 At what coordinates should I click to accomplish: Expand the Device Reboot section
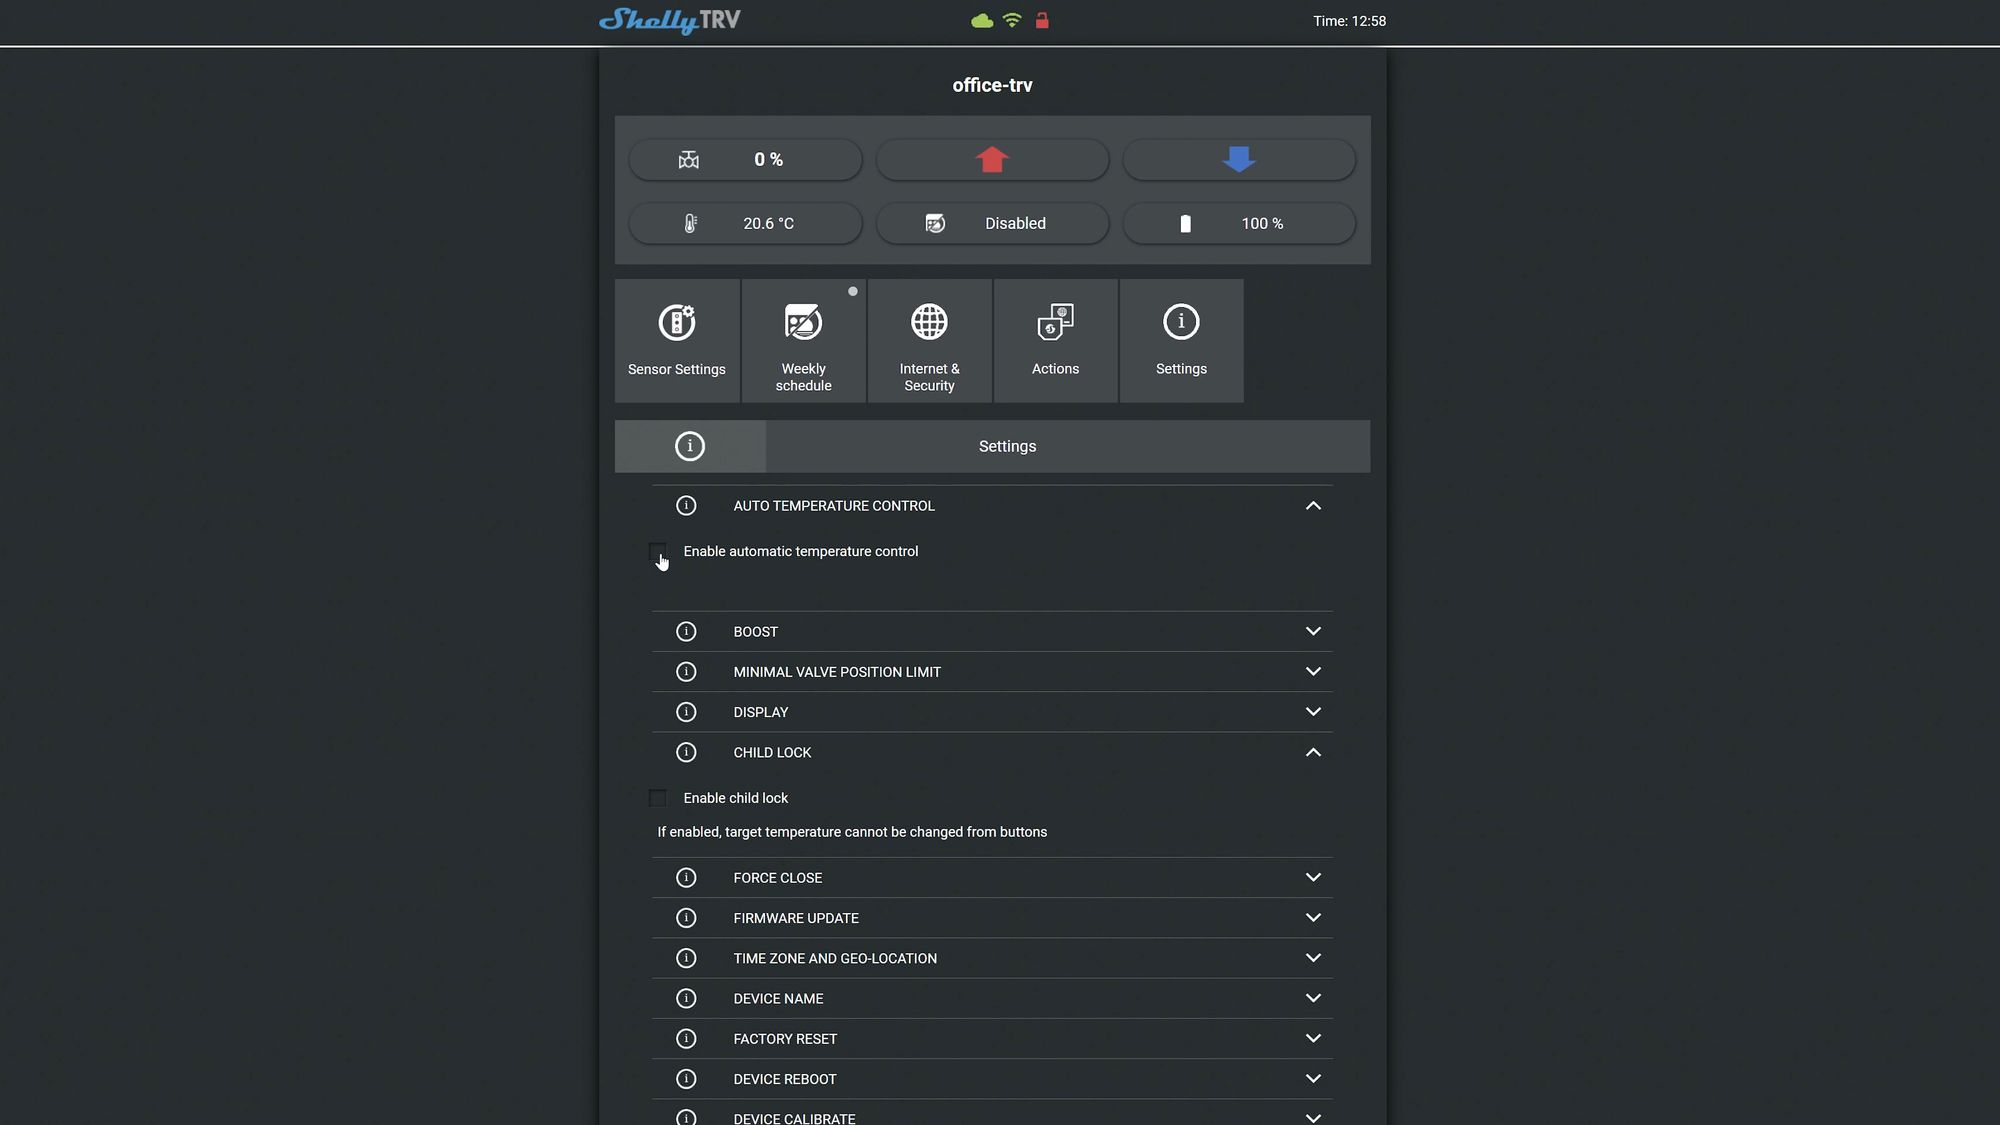1313,1078
